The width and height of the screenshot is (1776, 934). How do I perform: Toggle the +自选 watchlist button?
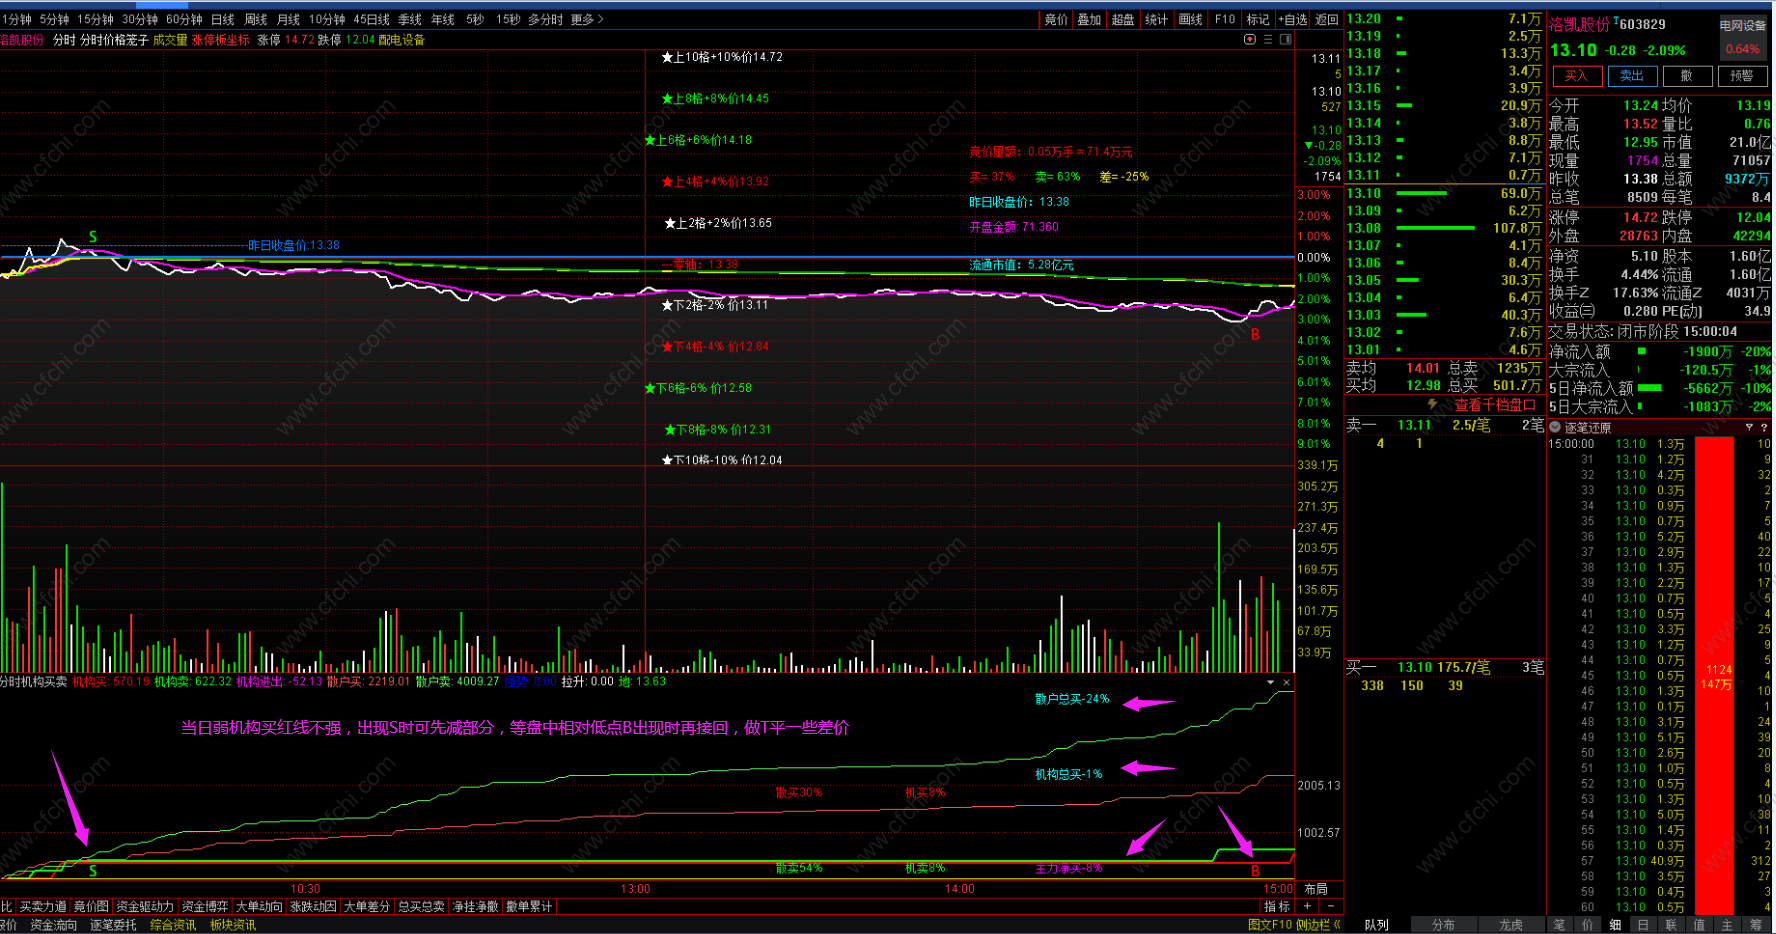click(x=1292, y=19)
